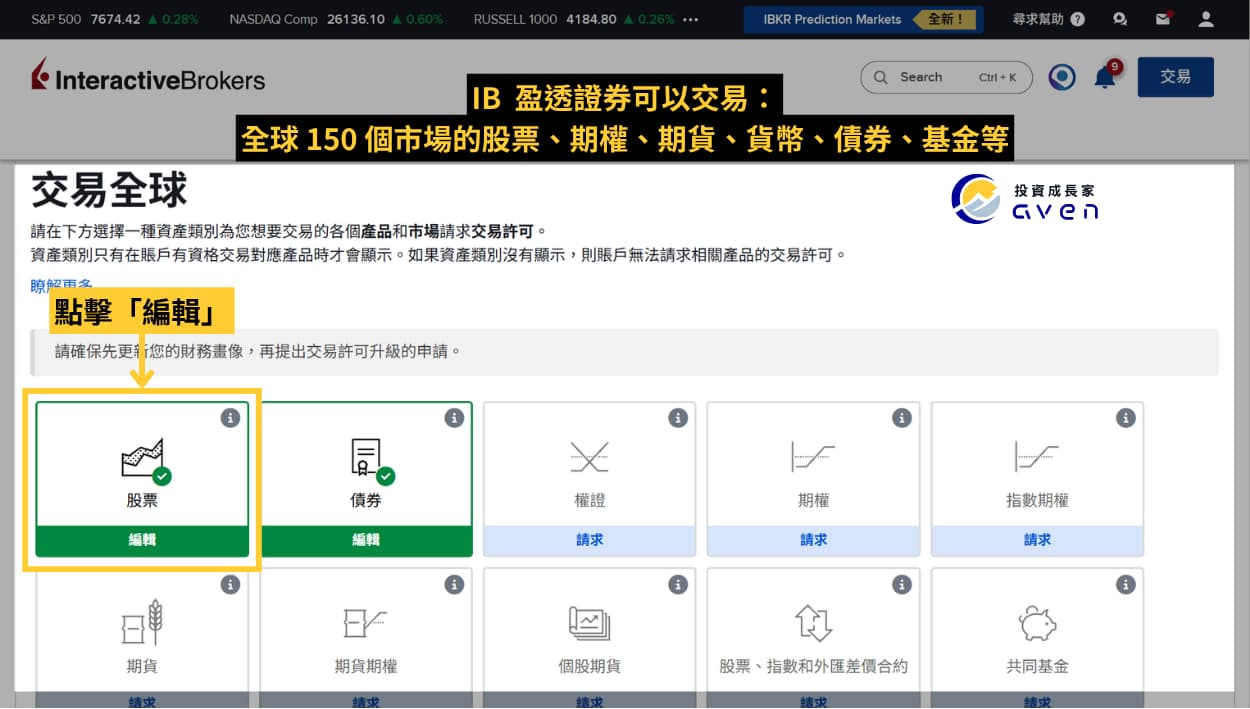Viewport: 1250px width, 709px height.
Task: Click the Interactive Brokers logo
Action: click(147, 77)
